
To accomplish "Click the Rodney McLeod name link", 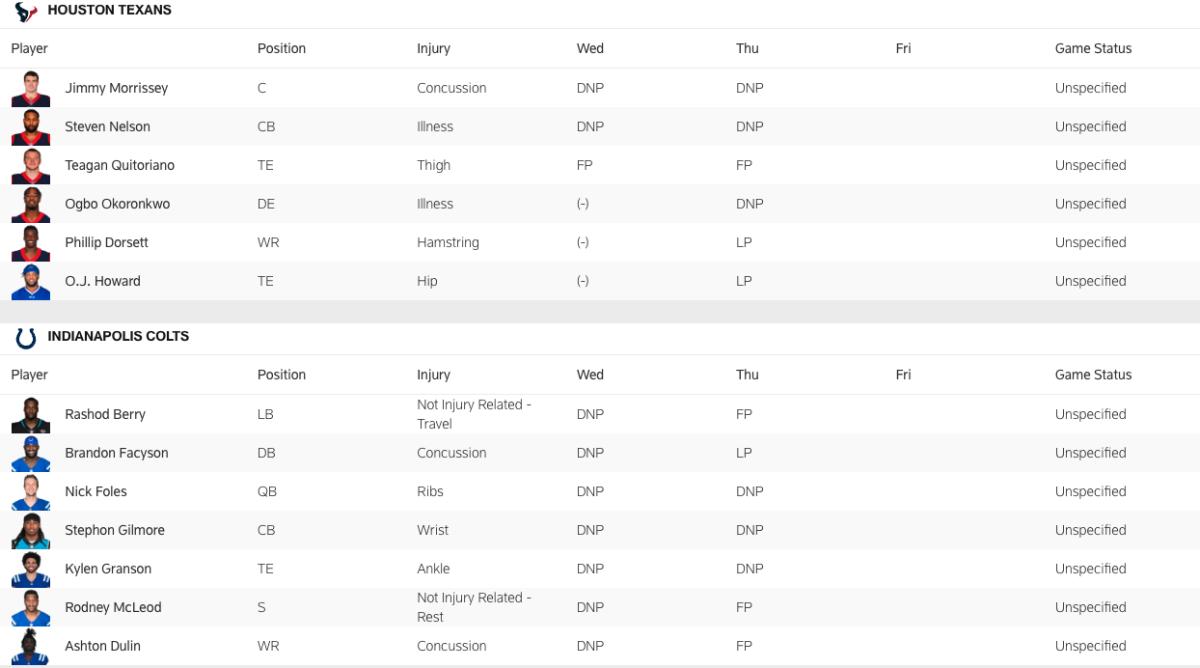I will [x=113, y=607].
